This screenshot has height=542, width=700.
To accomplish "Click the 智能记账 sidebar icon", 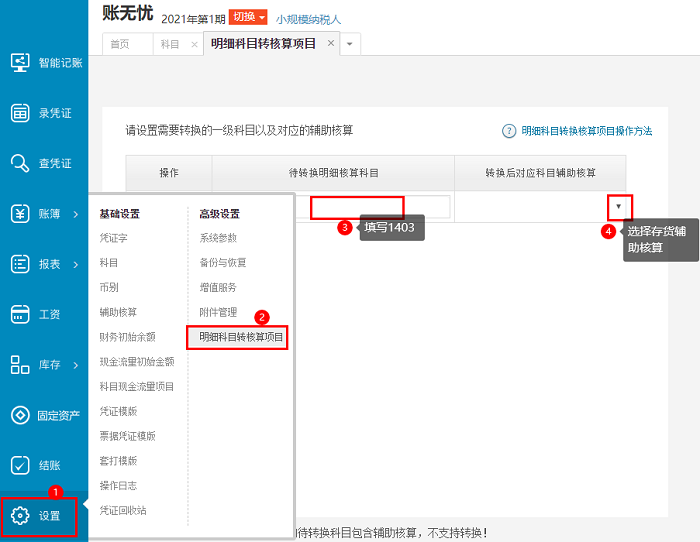I will (x=20, y=62).
